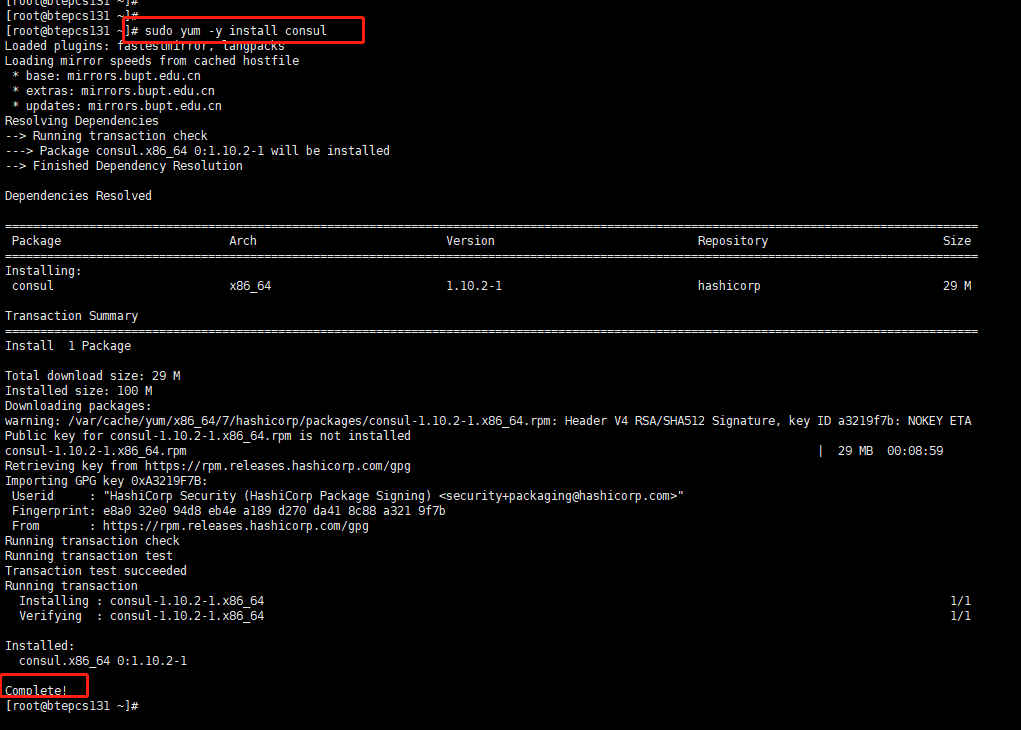Click the 'Retrieving key from' URL line
This screenshot has width=1021, height=730.
click(208, 465)
